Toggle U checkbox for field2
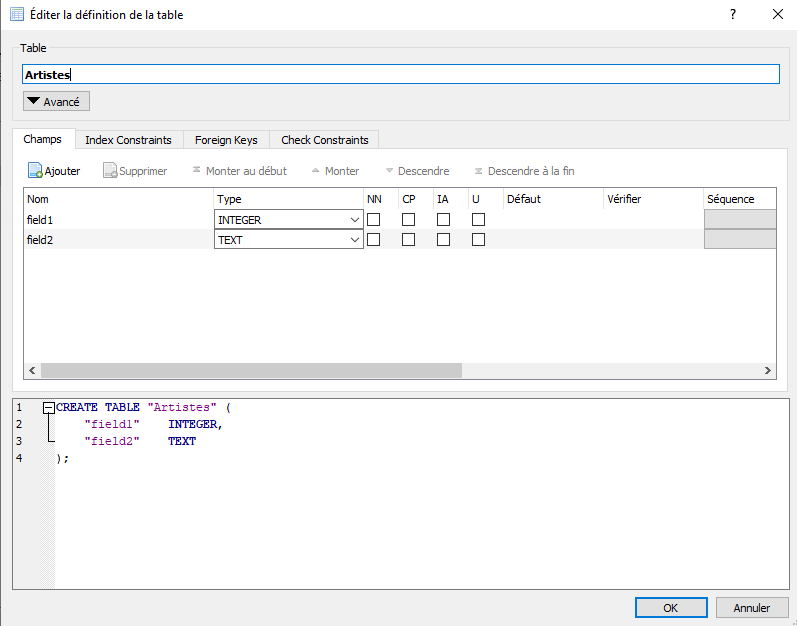797x626 pixels. tap(478, 239)
